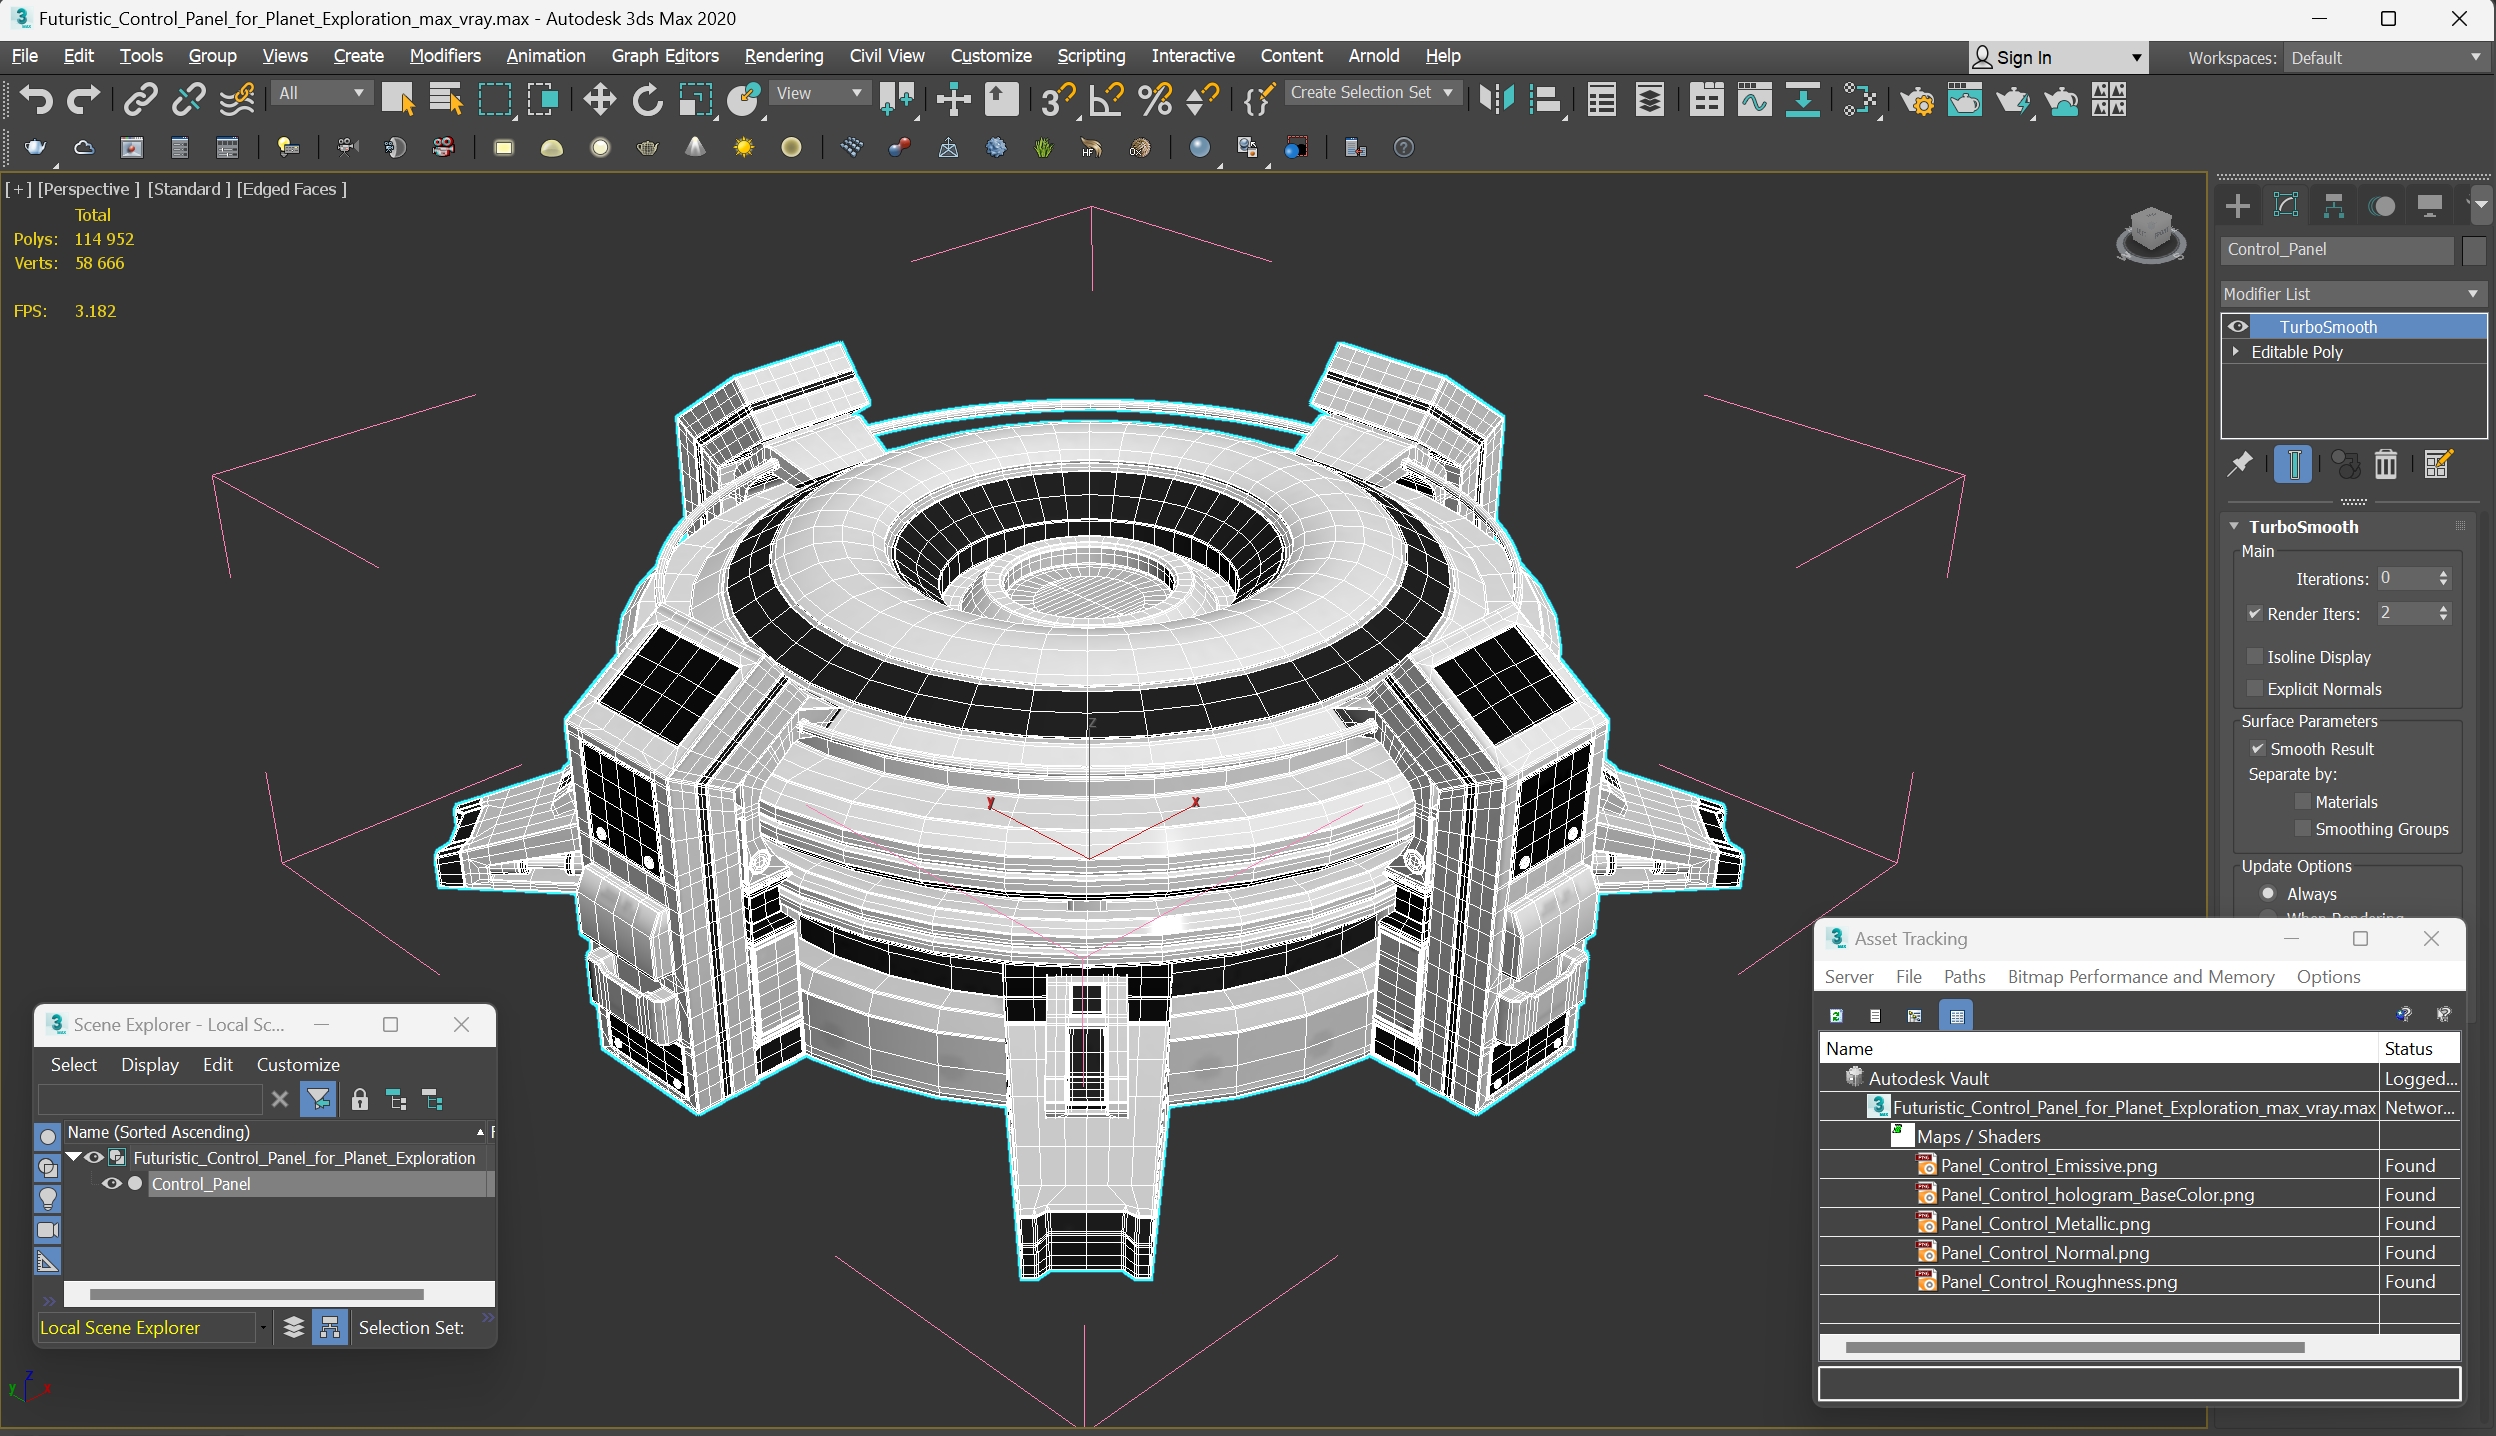Open the Rendering menu

tap(784, 56)
